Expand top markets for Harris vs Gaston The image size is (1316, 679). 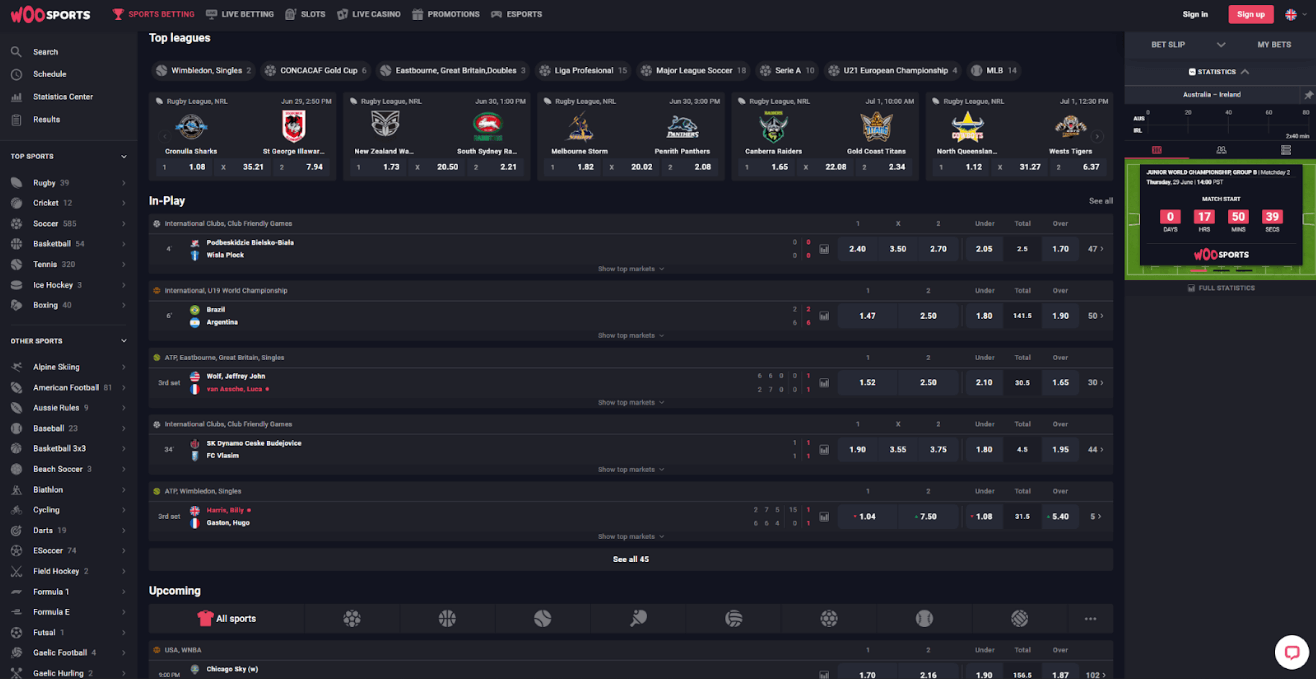pos(631,537)
